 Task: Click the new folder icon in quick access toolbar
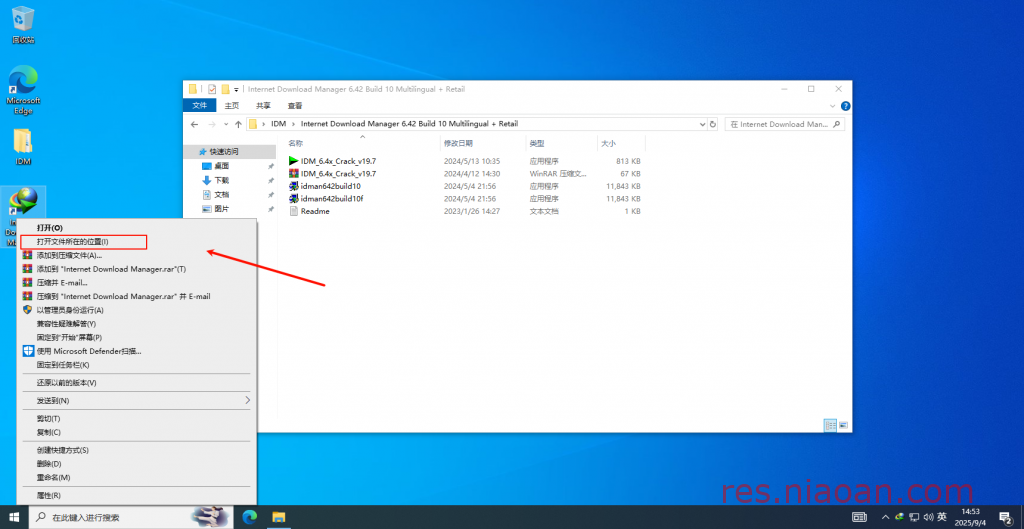click(x=225, y=89)
